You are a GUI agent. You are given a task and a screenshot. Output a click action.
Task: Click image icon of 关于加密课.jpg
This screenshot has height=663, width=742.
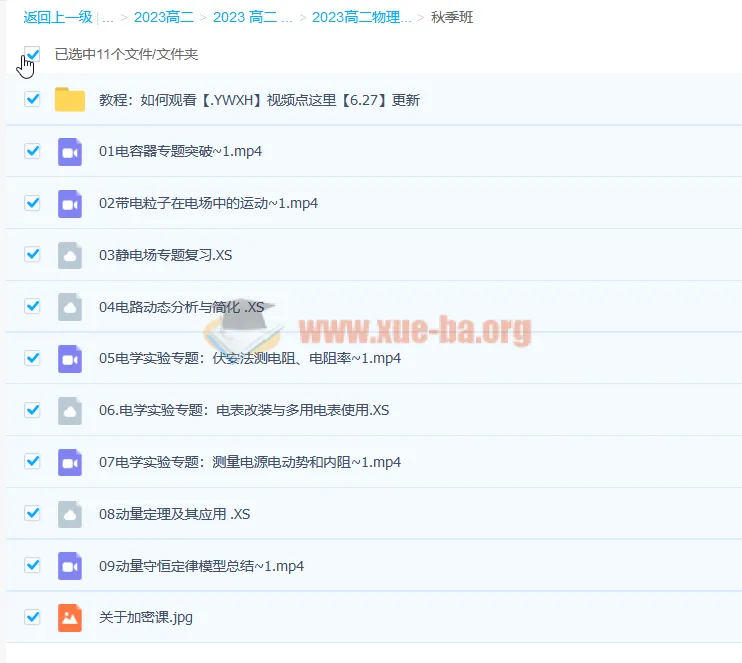tap(69, 617)
